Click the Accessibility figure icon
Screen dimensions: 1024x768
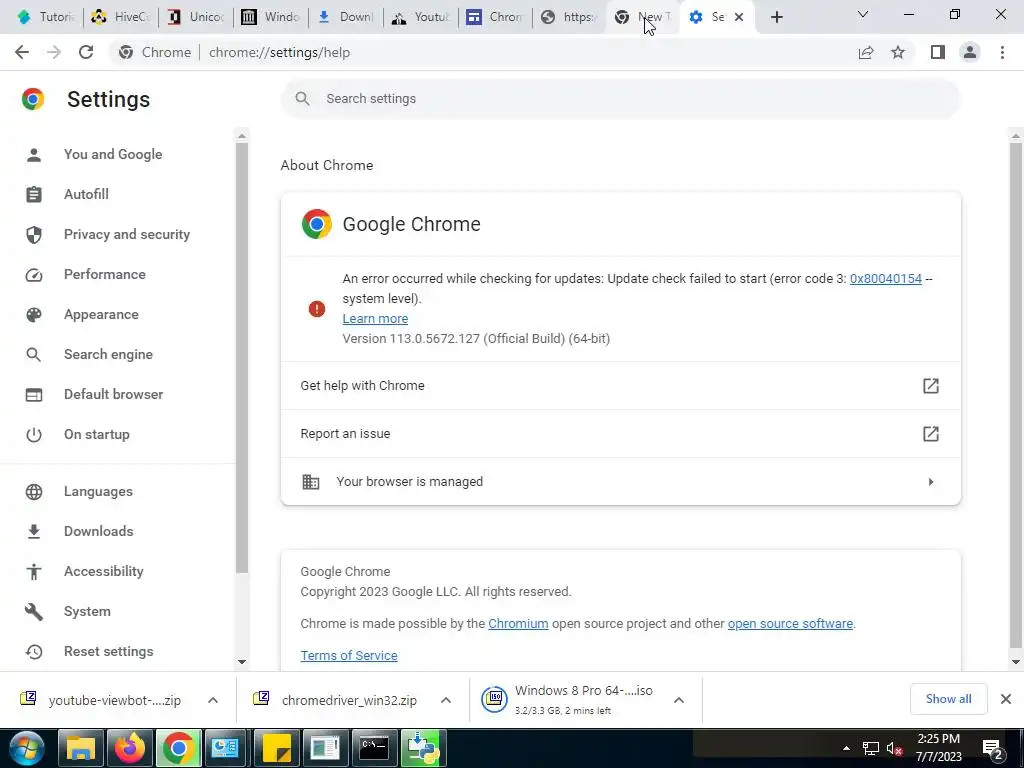click(x=33, y=571)
